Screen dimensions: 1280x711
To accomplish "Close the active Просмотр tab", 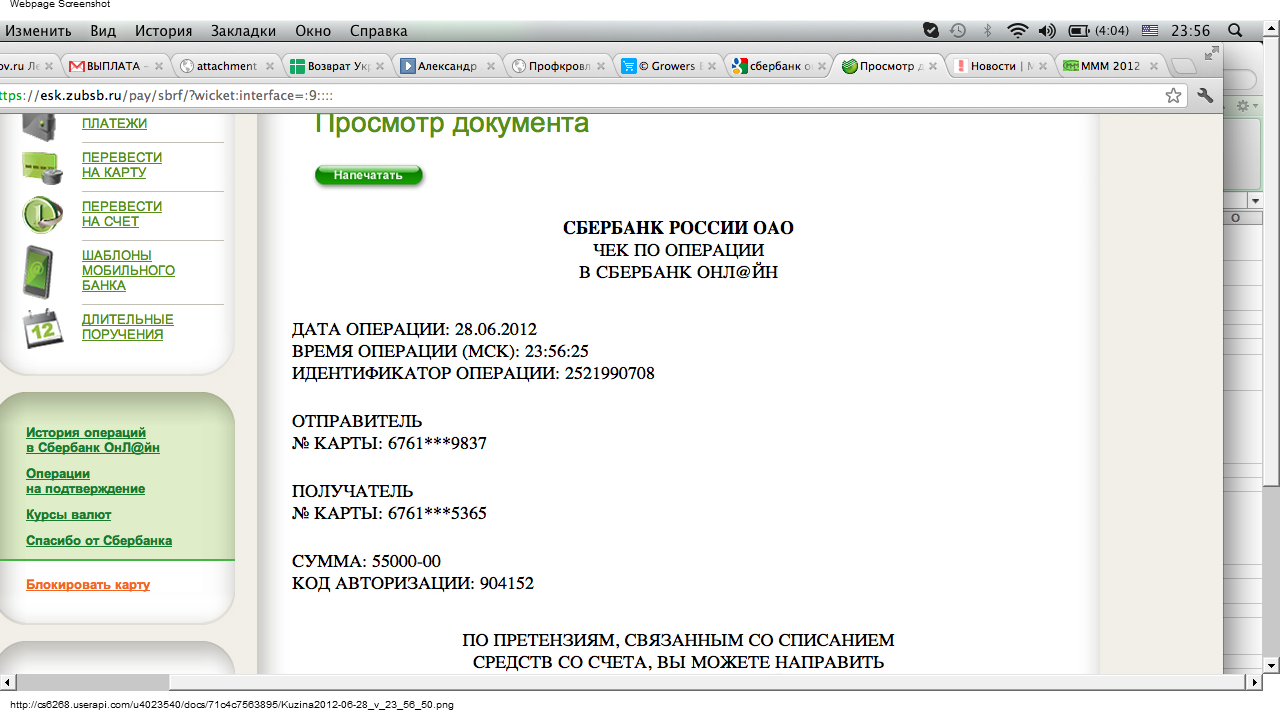I will coord(933,67).
